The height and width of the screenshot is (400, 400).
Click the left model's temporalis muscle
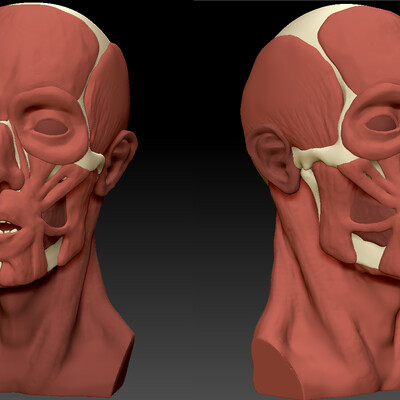[107, 100]
